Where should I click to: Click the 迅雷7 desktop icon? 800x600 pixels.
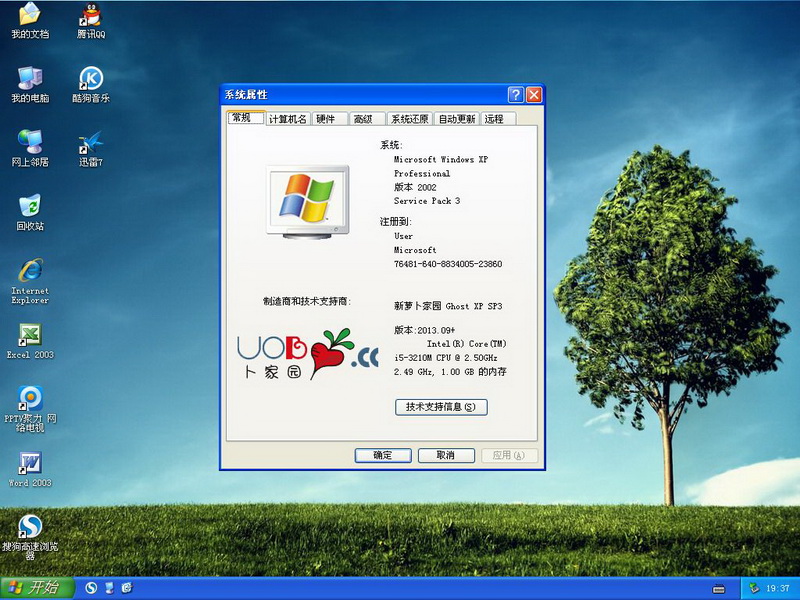point(91,144)
